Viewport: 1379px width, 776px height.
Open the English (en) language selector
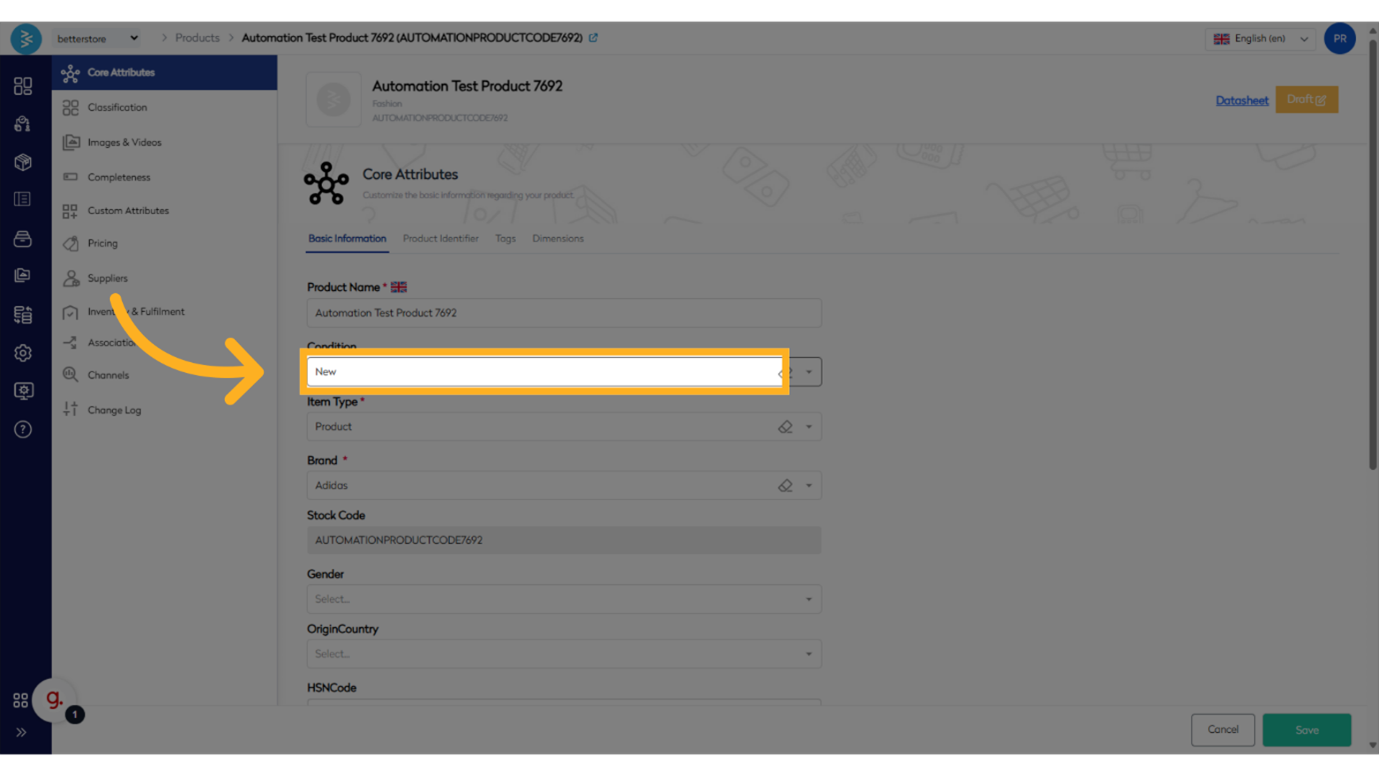tap(1260, 39)
